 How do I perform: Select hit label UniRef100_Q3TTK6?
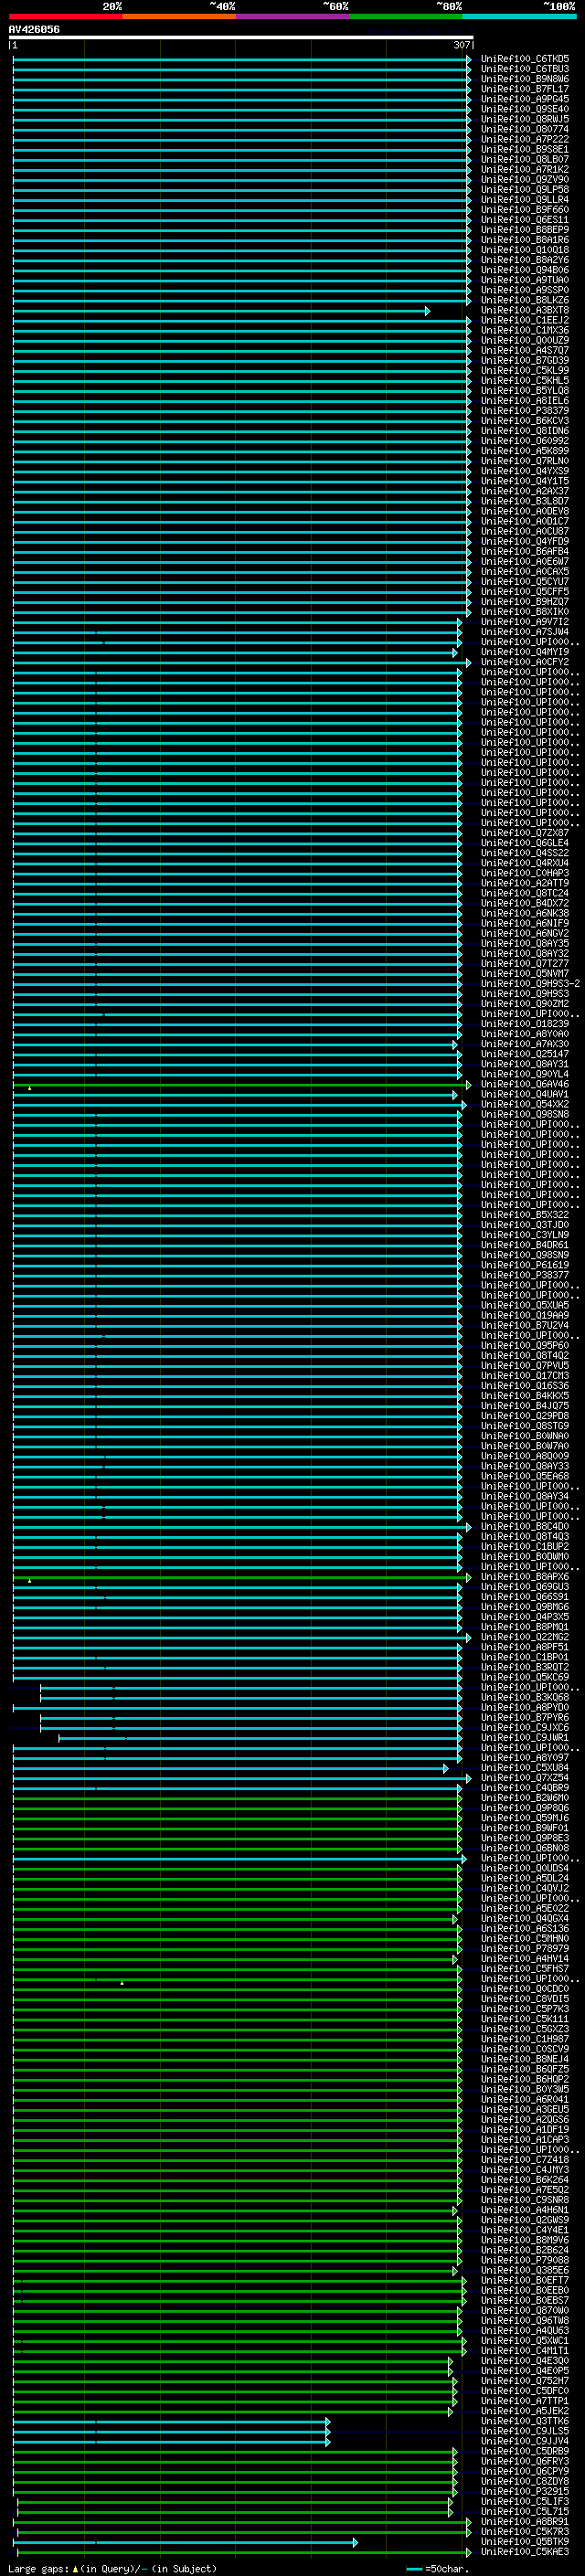[525, 2421]
